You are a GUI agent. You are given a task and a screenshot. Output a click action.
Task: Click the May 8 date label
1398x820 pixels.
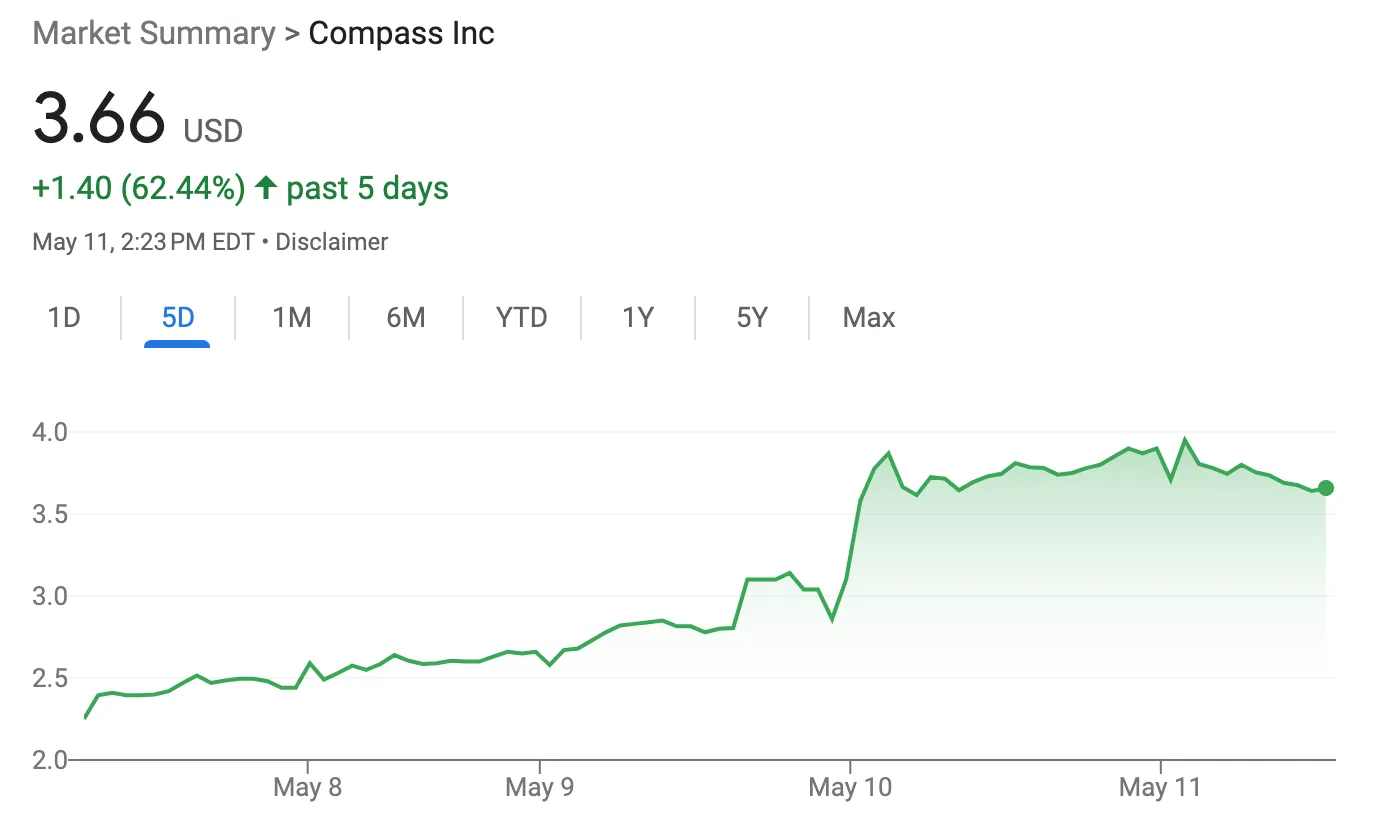coord(307,788)
